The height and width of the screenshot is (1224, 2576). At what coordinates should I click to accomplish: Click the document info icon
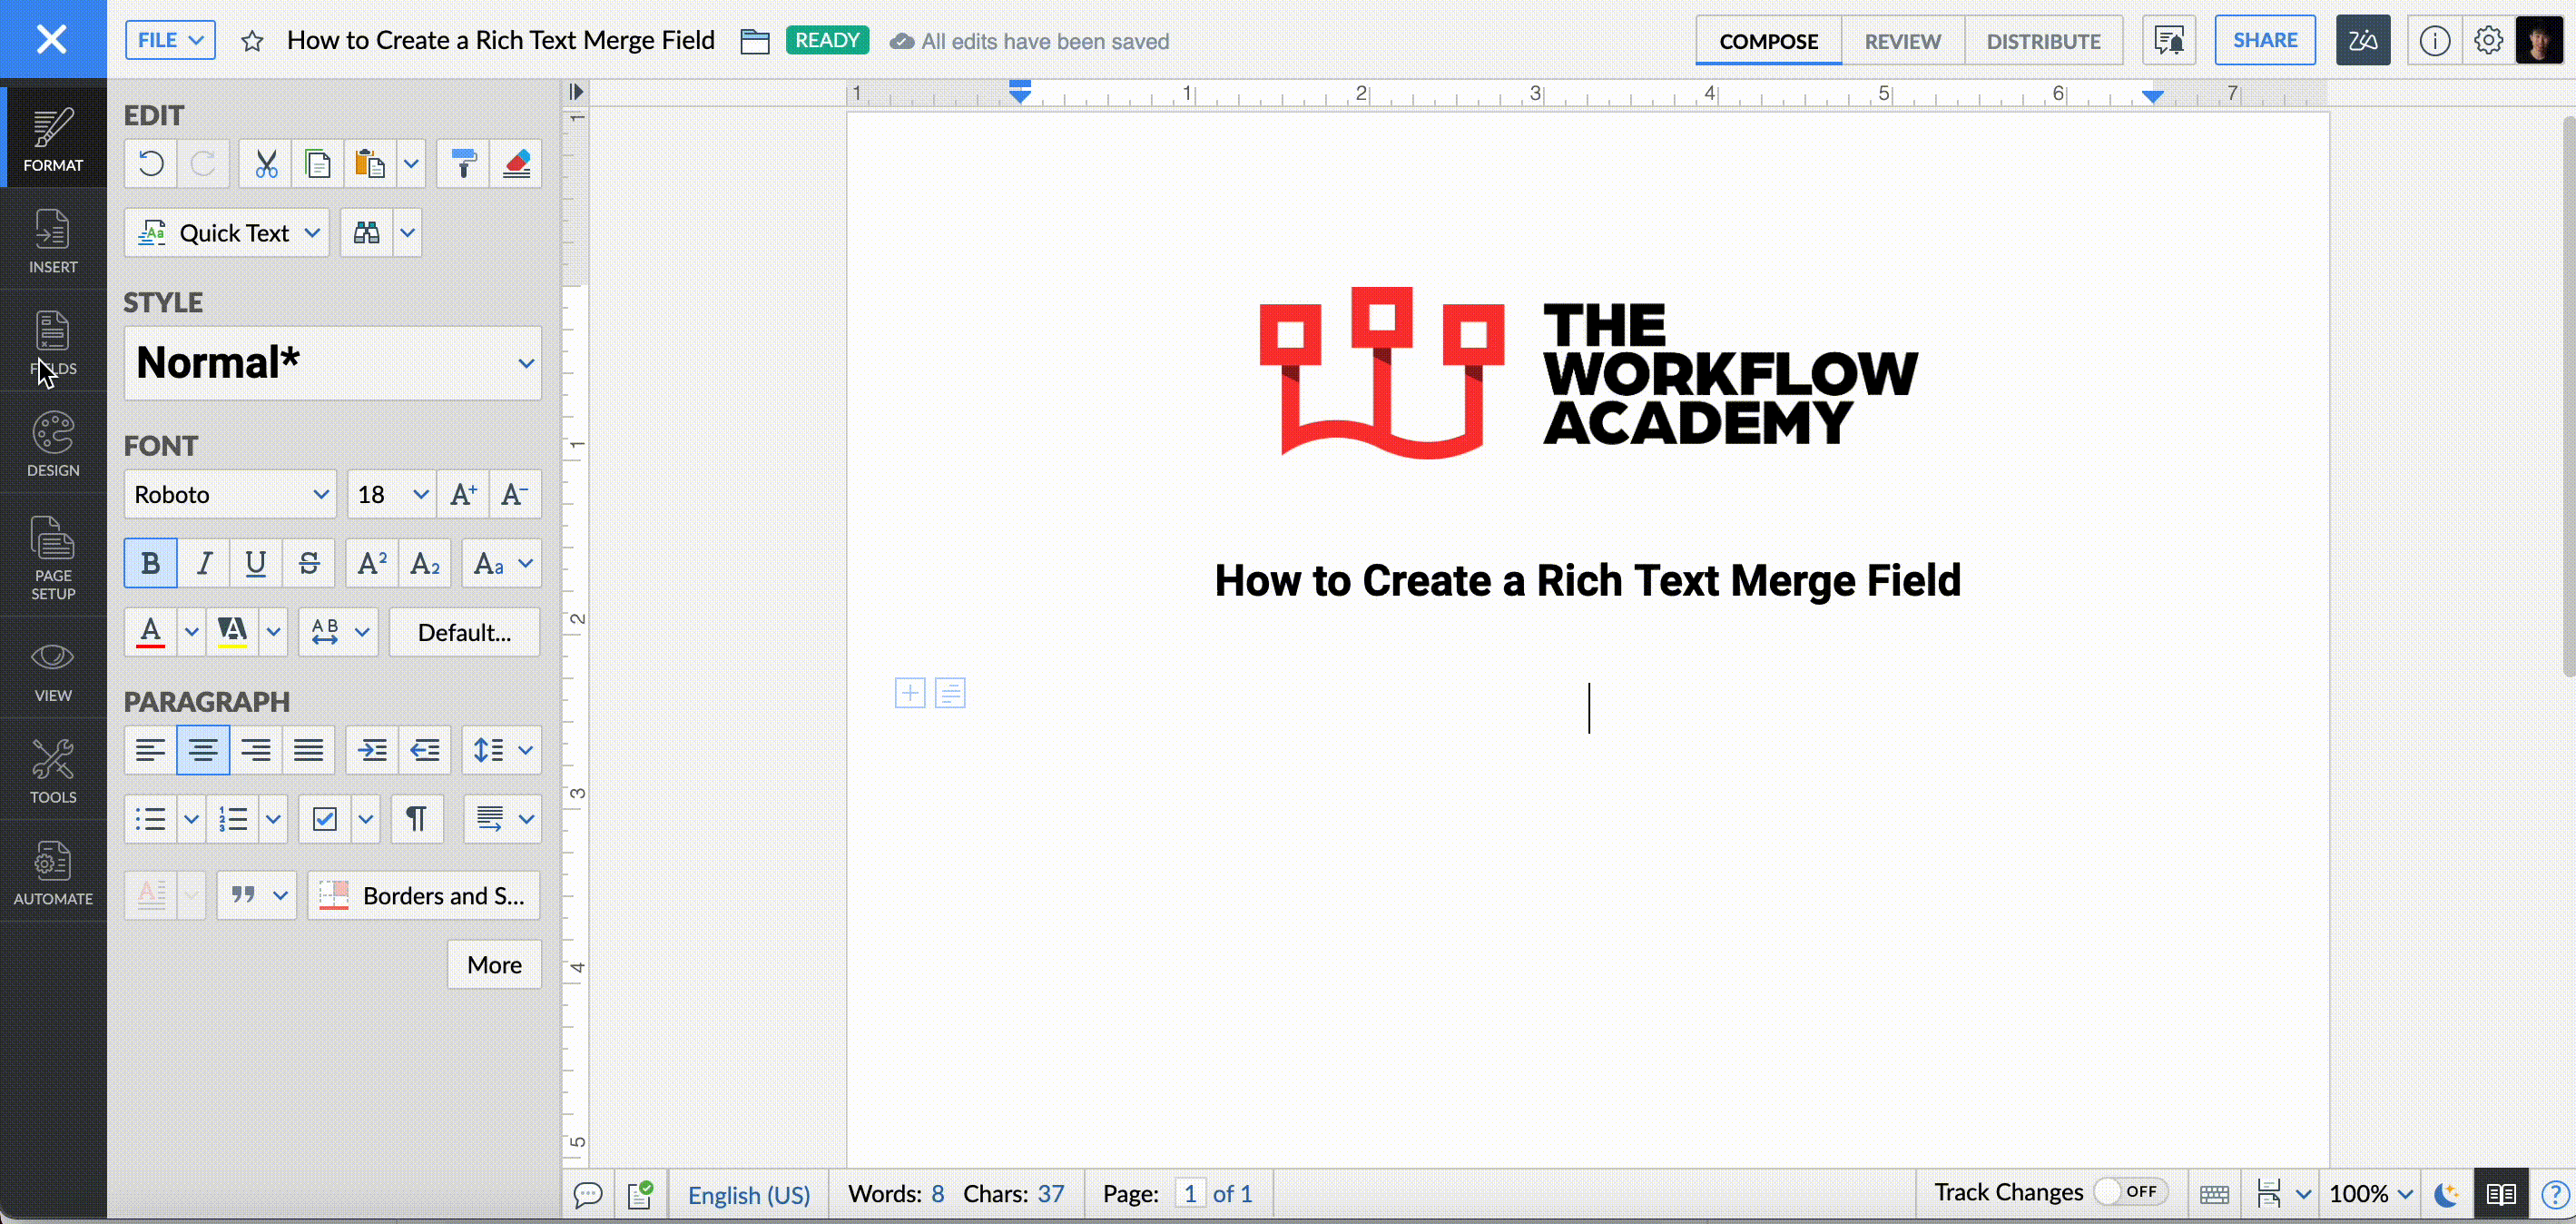pos(2435,41)
